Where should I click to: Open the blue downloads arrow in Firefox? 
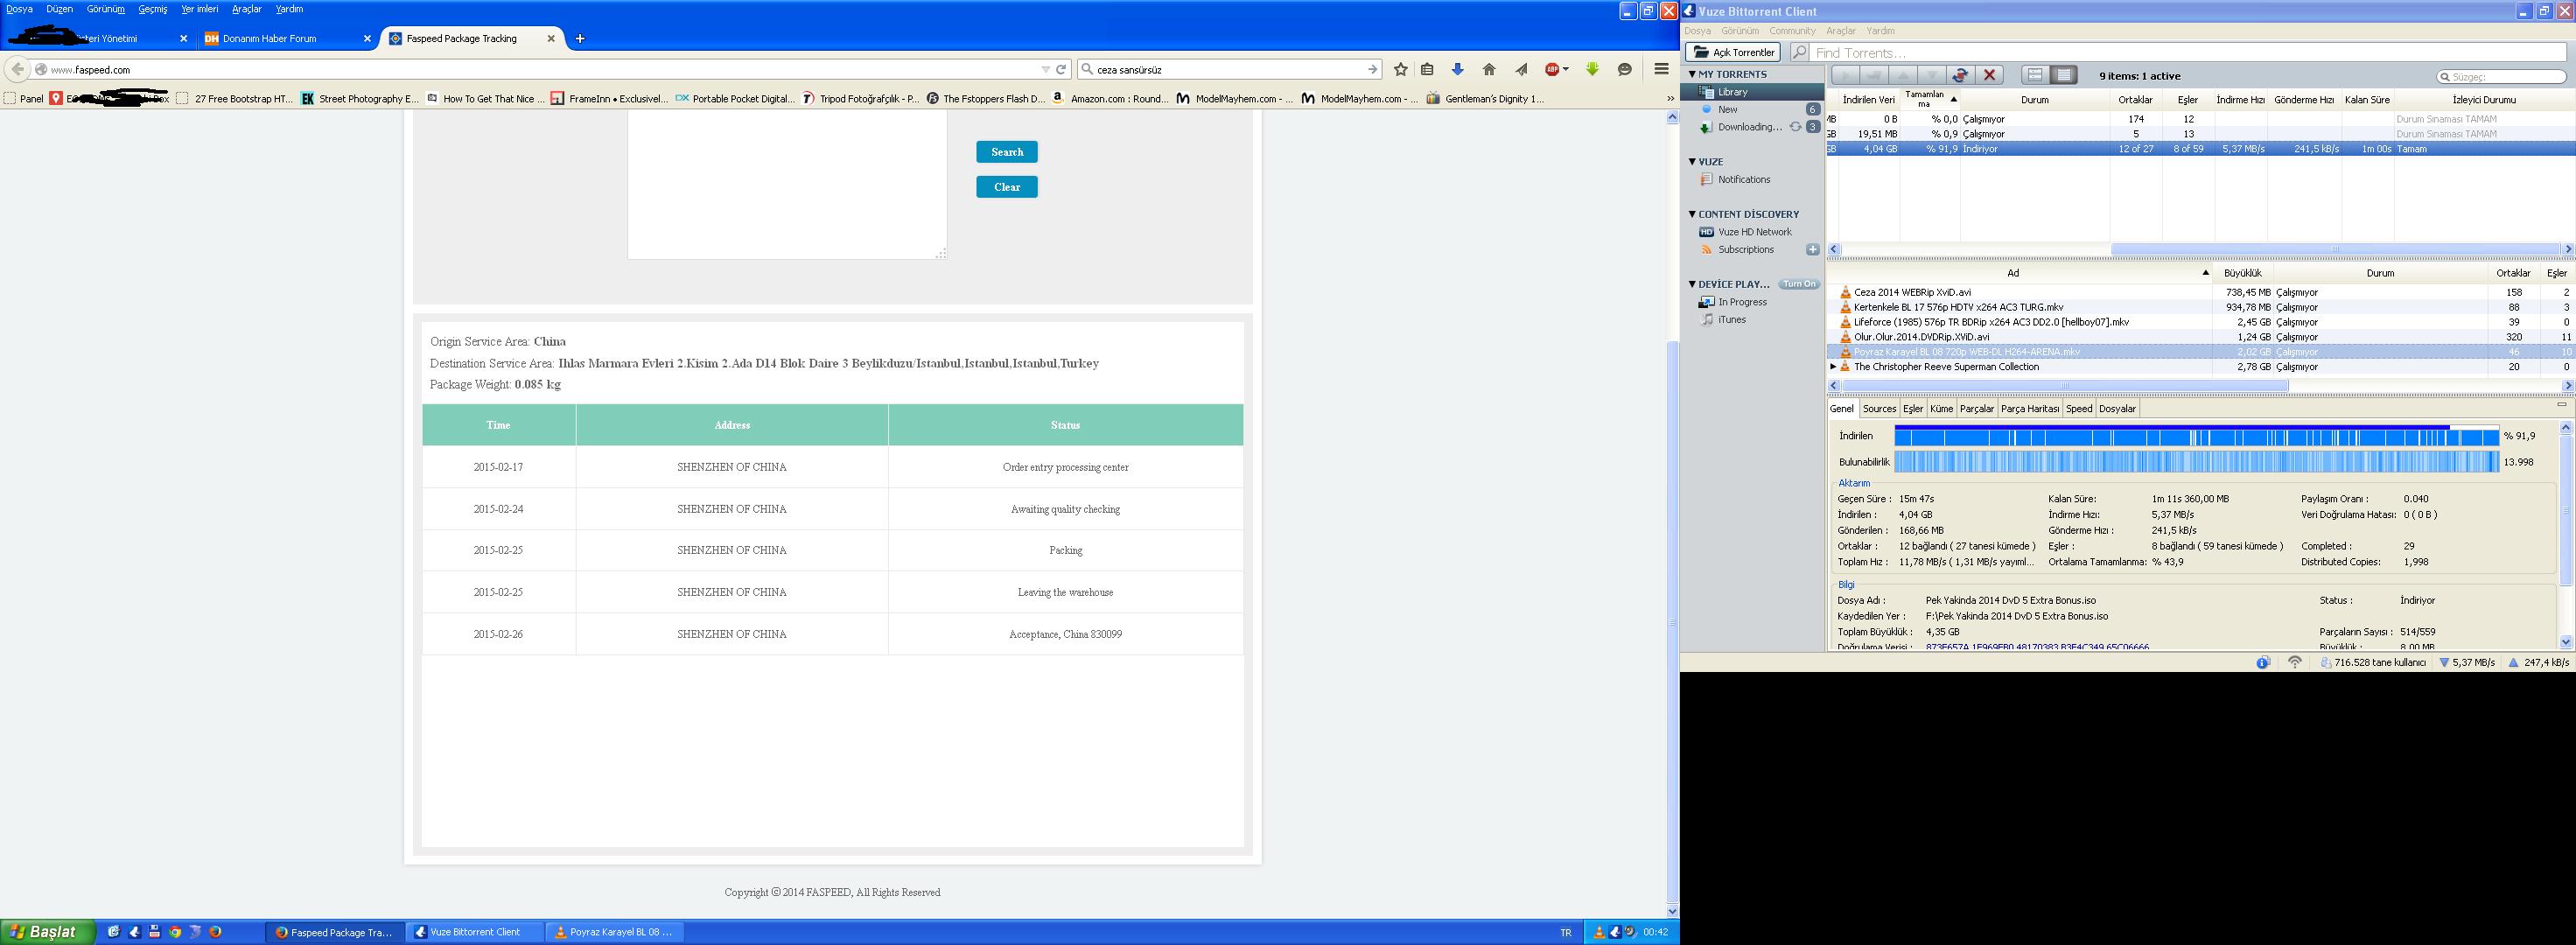(1457, 69)
